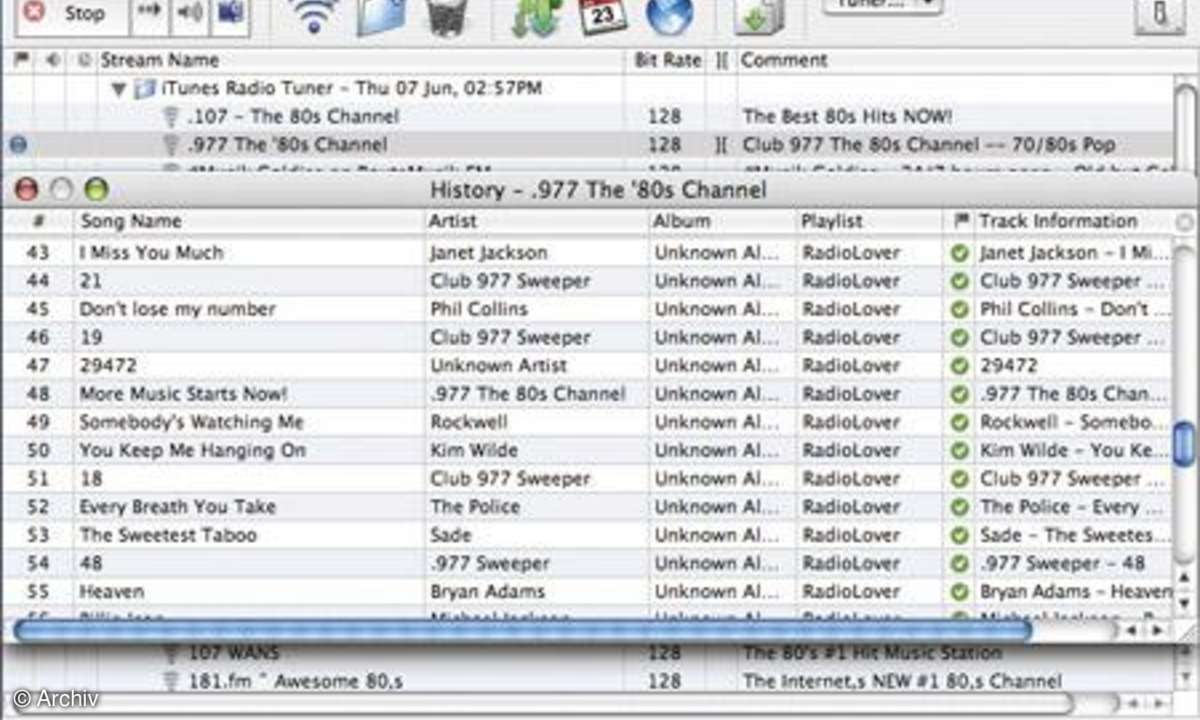
Task: Click the green arrows toolbar icon
Action: pos(536,17)
